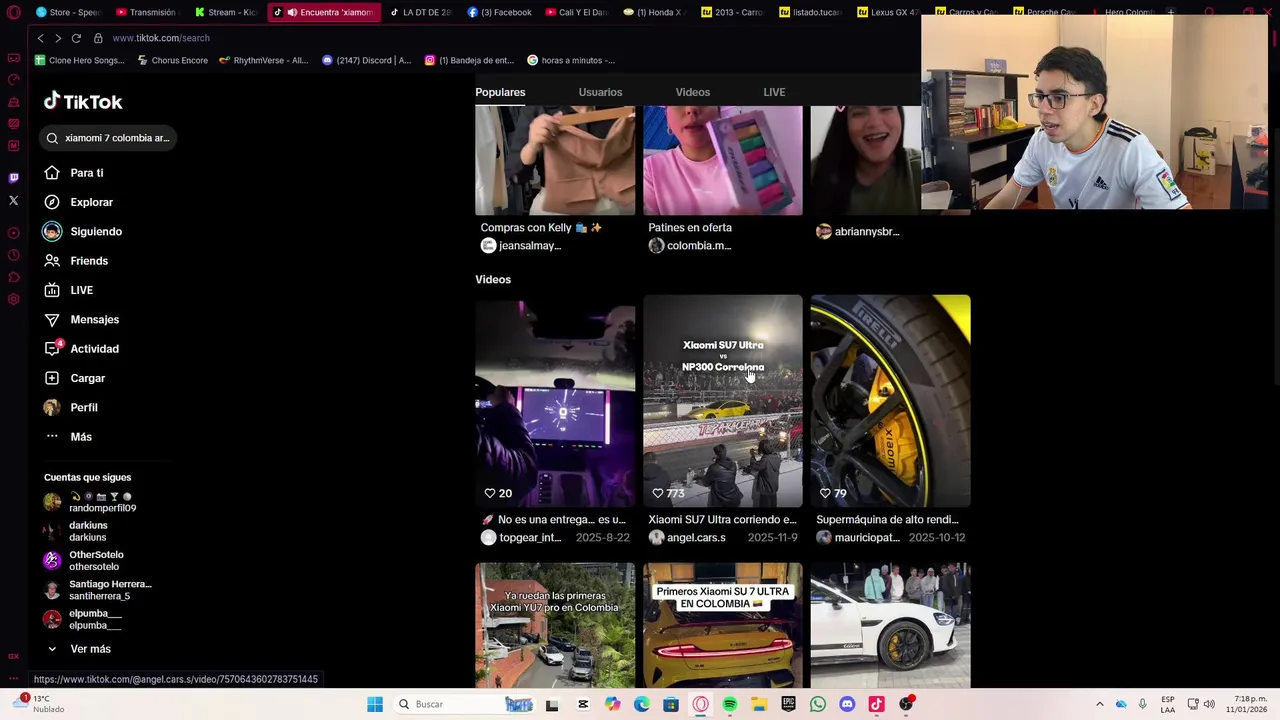Screen dimensions: 1280x720
Task: Open Spotify from the taskbar
Action: point(730,704)
